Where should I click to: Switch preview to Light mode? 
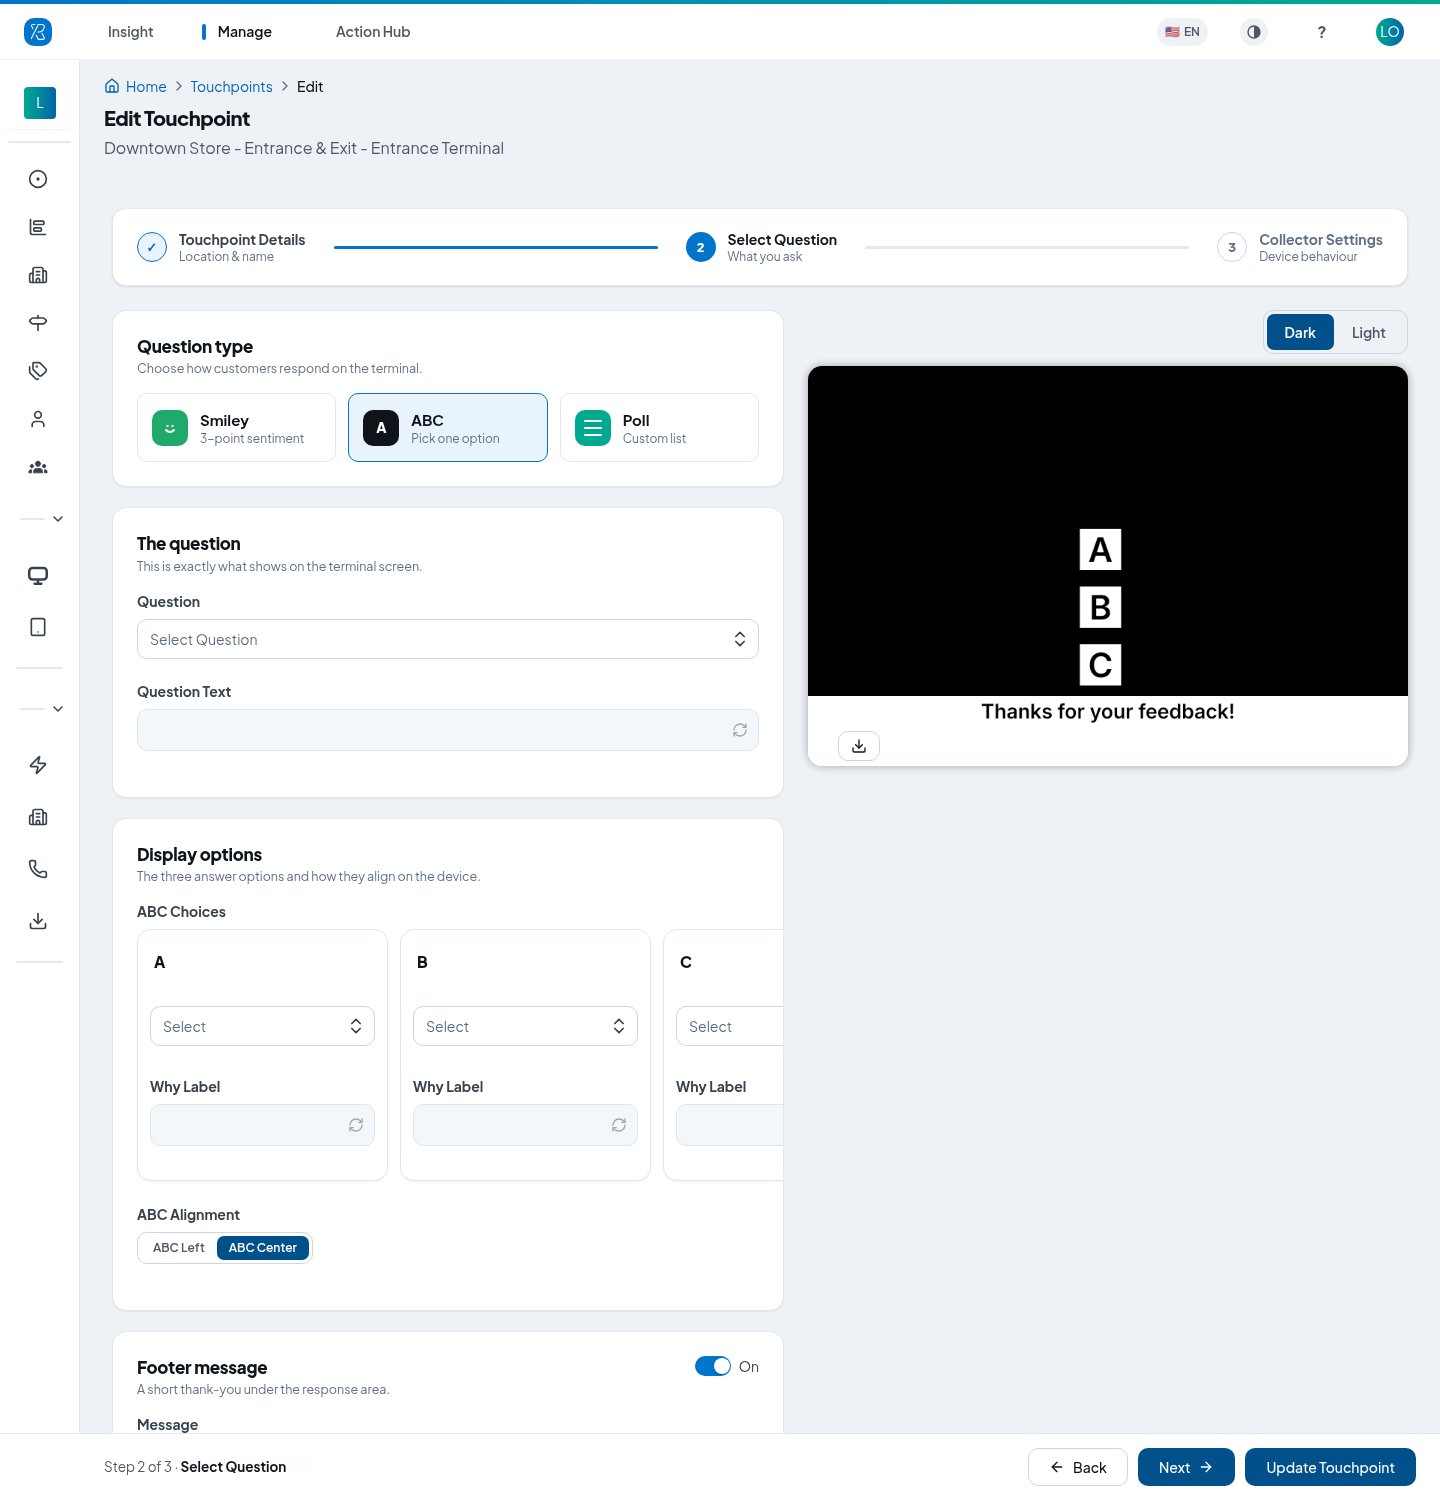coord(1368,333)
